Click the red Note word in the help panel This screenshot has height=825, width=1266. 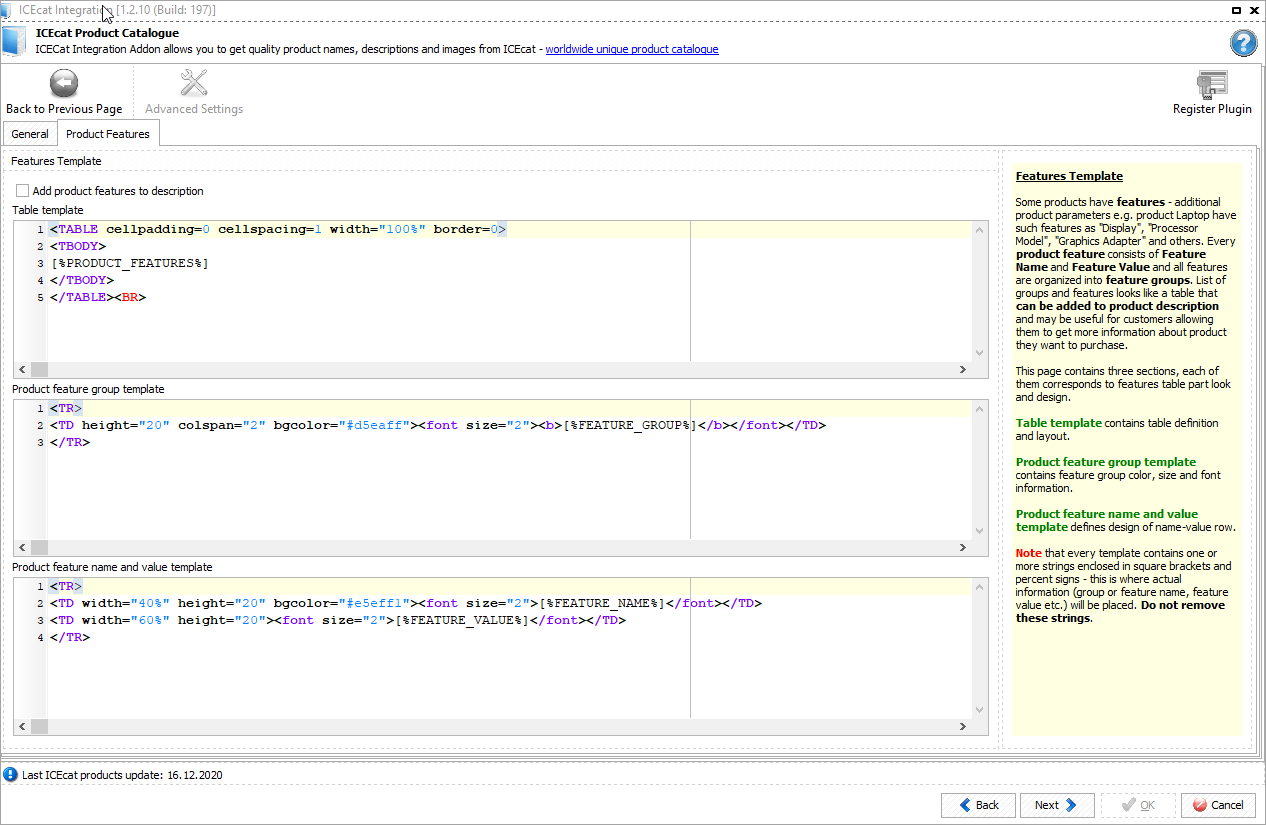1029,553
